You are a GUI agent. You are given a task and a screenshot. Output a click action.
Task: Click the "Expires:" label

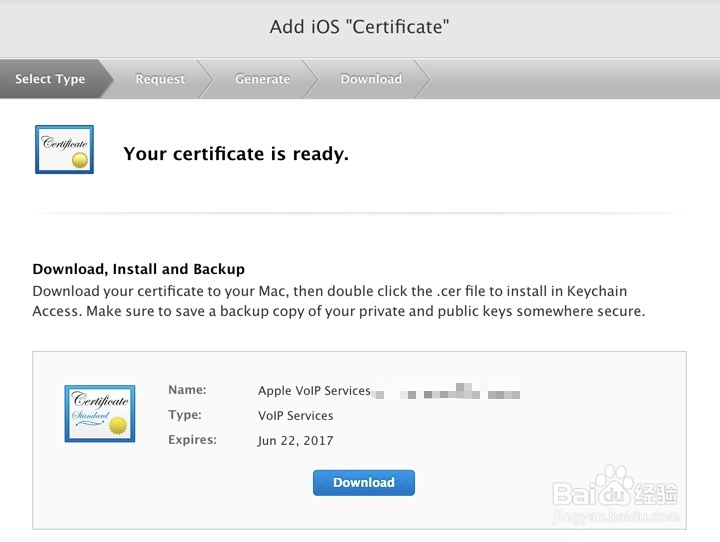tap(192, 440)
